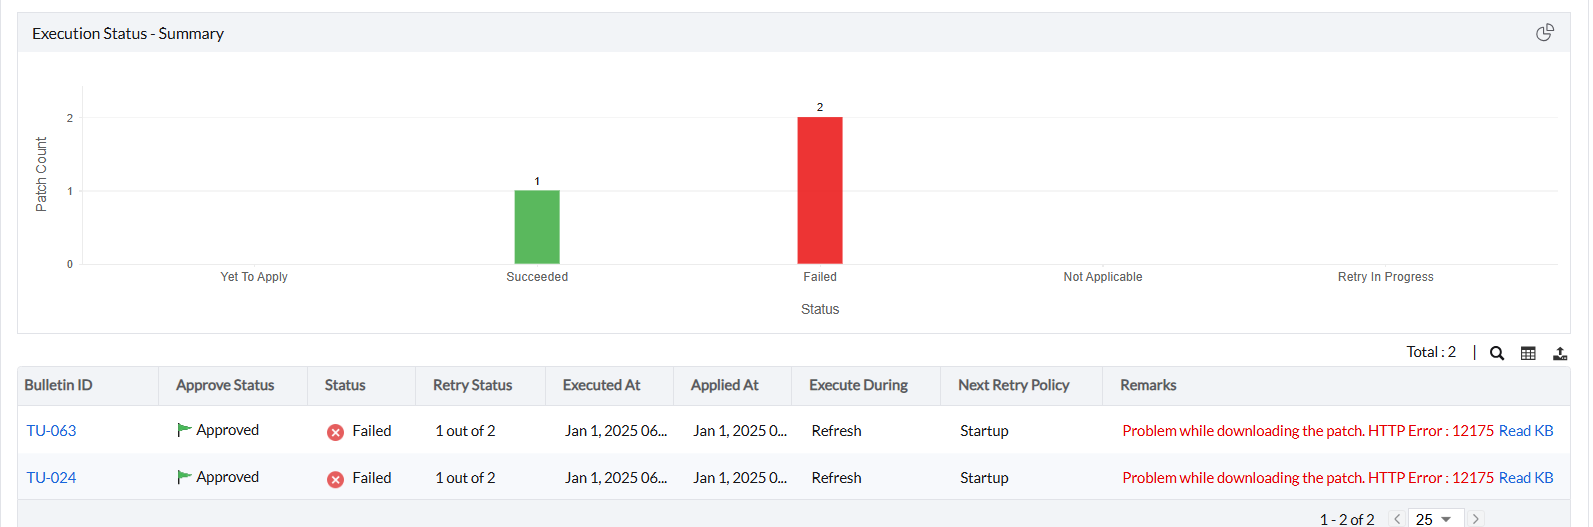Click the Retry Status column header
The image size is (1593, 527).
472,385
